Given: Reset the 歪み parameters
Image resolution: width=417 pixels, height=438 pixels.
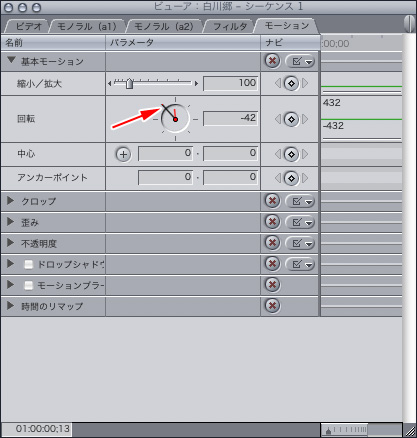Looking at the screenshot, I should pos(272,222).
